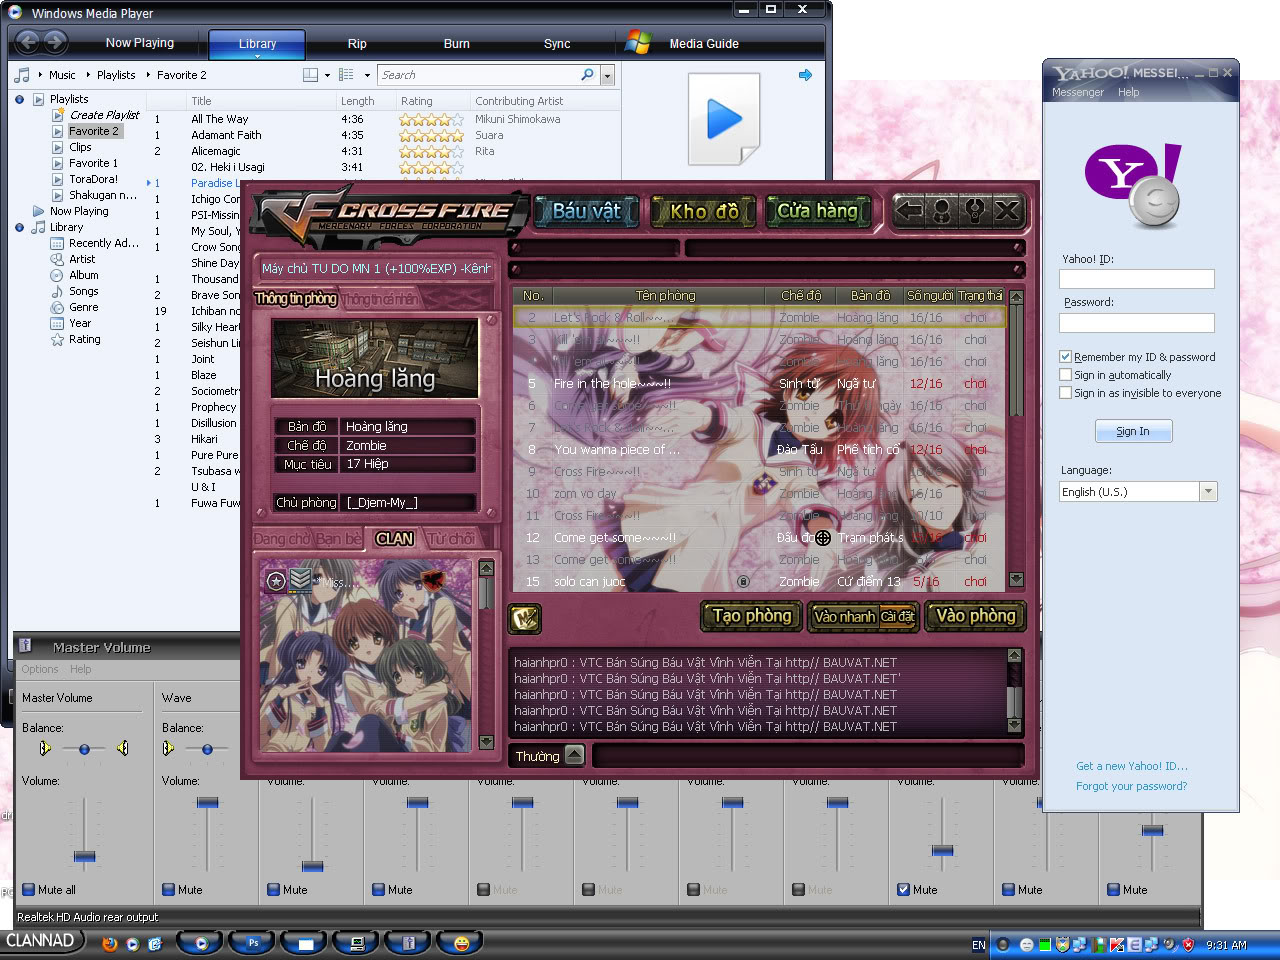
Task: Expand the Thường chat mode selector
Action: pos(574,755)
